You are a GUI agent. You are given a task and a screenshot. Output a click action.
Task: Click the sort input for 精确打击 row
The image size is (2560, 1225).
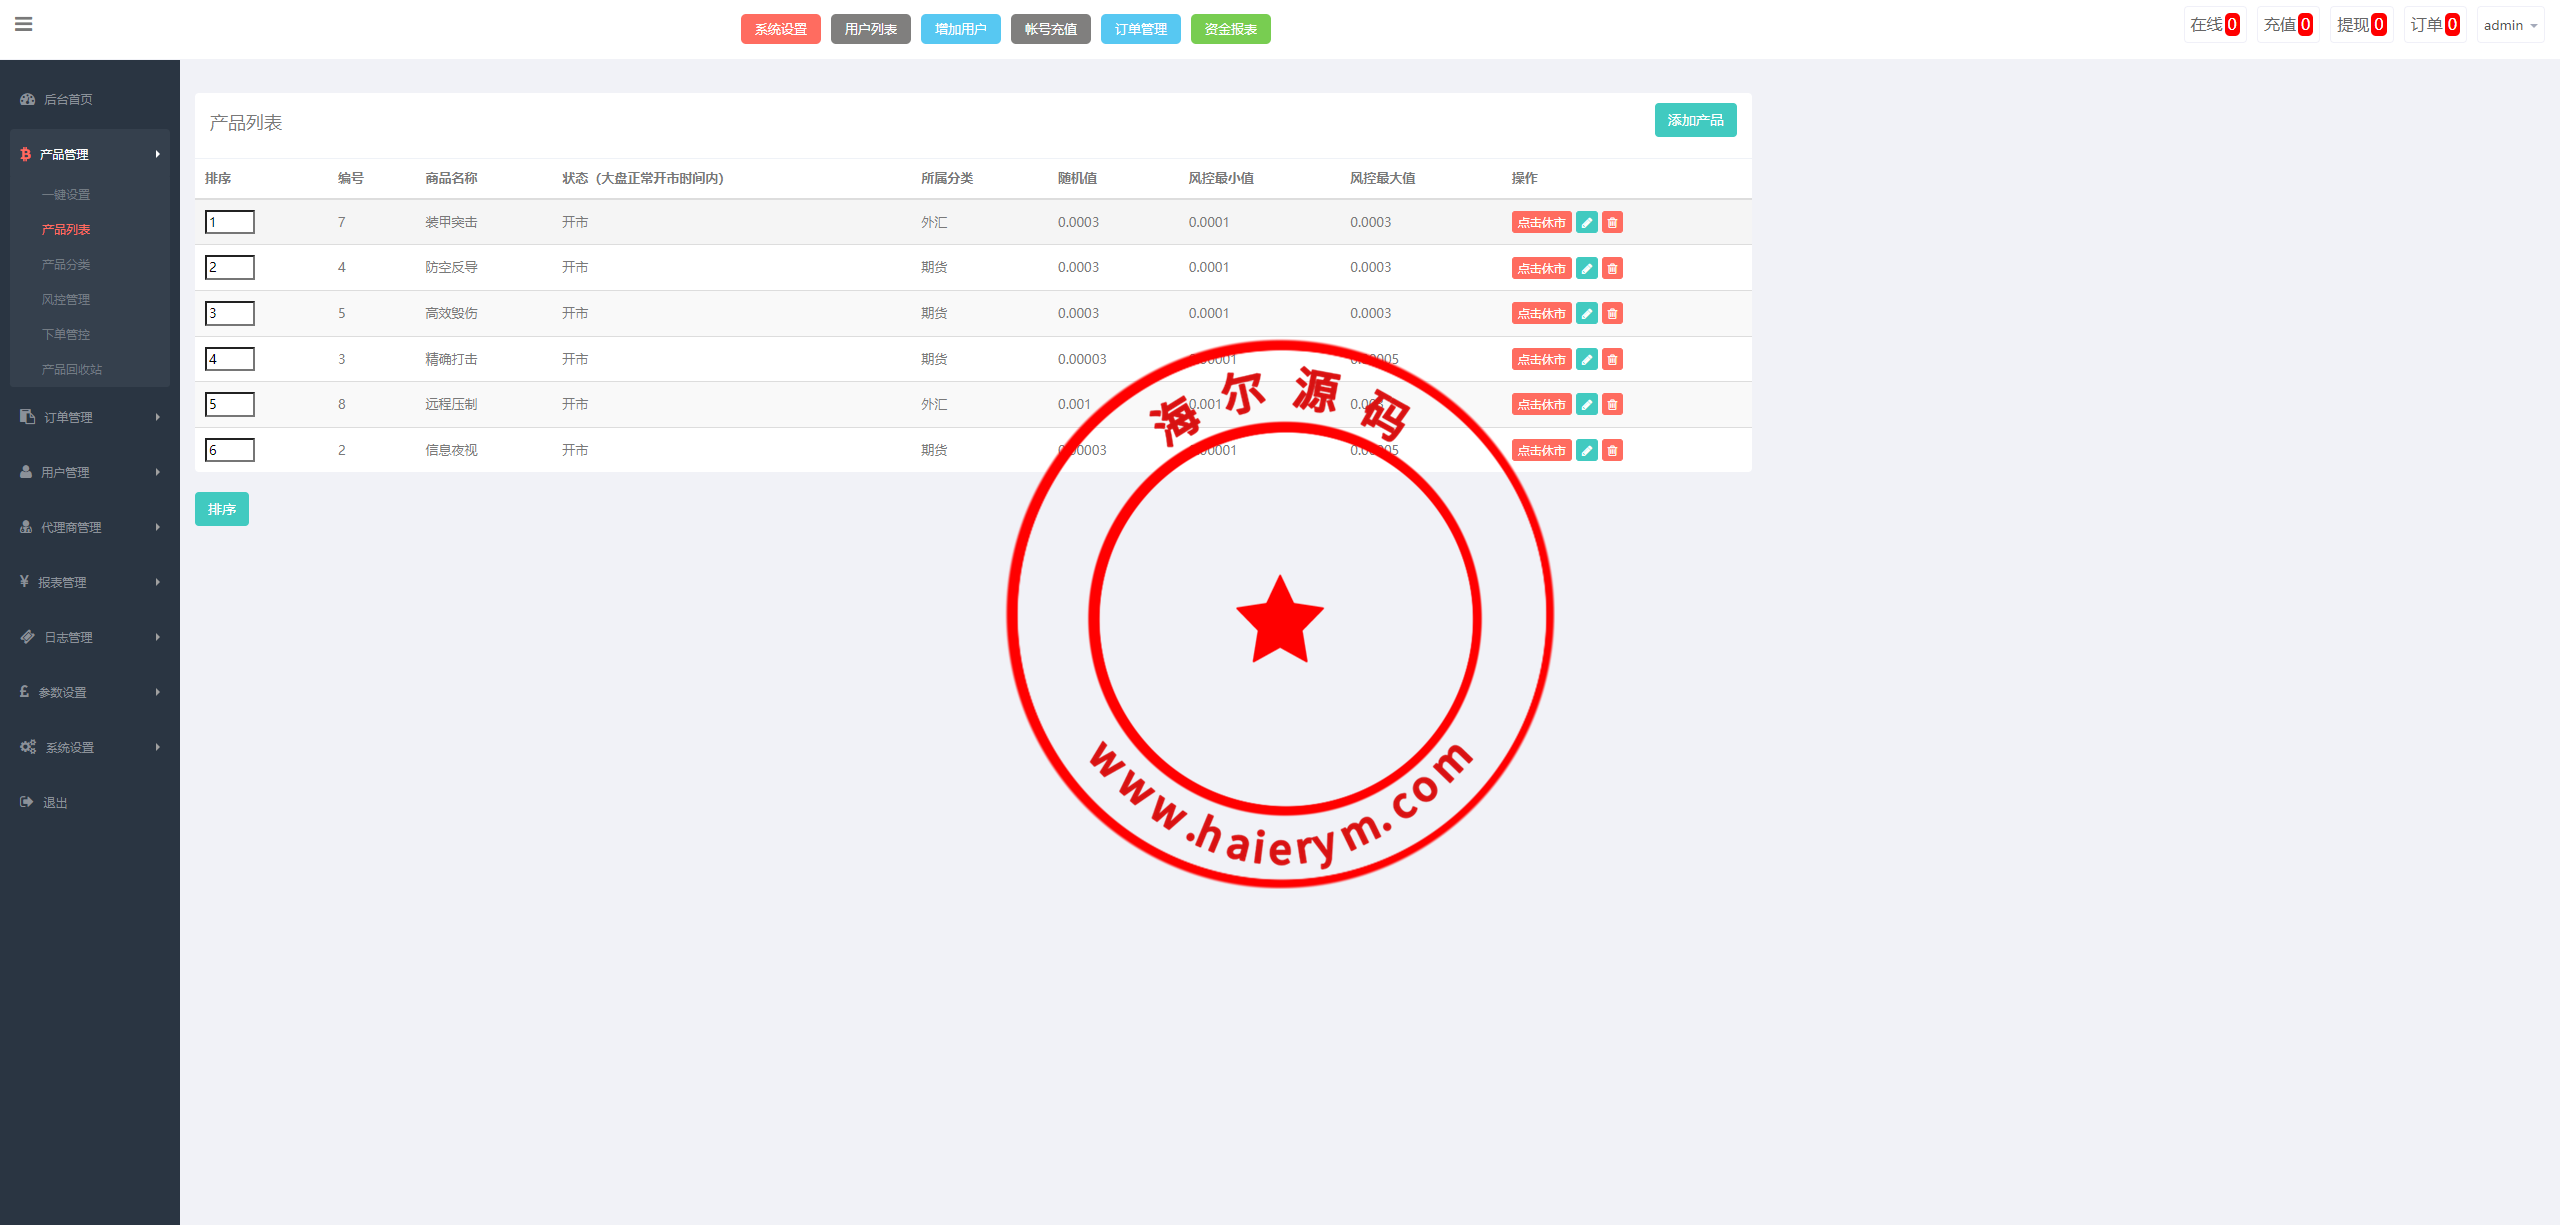click(229, 358)
